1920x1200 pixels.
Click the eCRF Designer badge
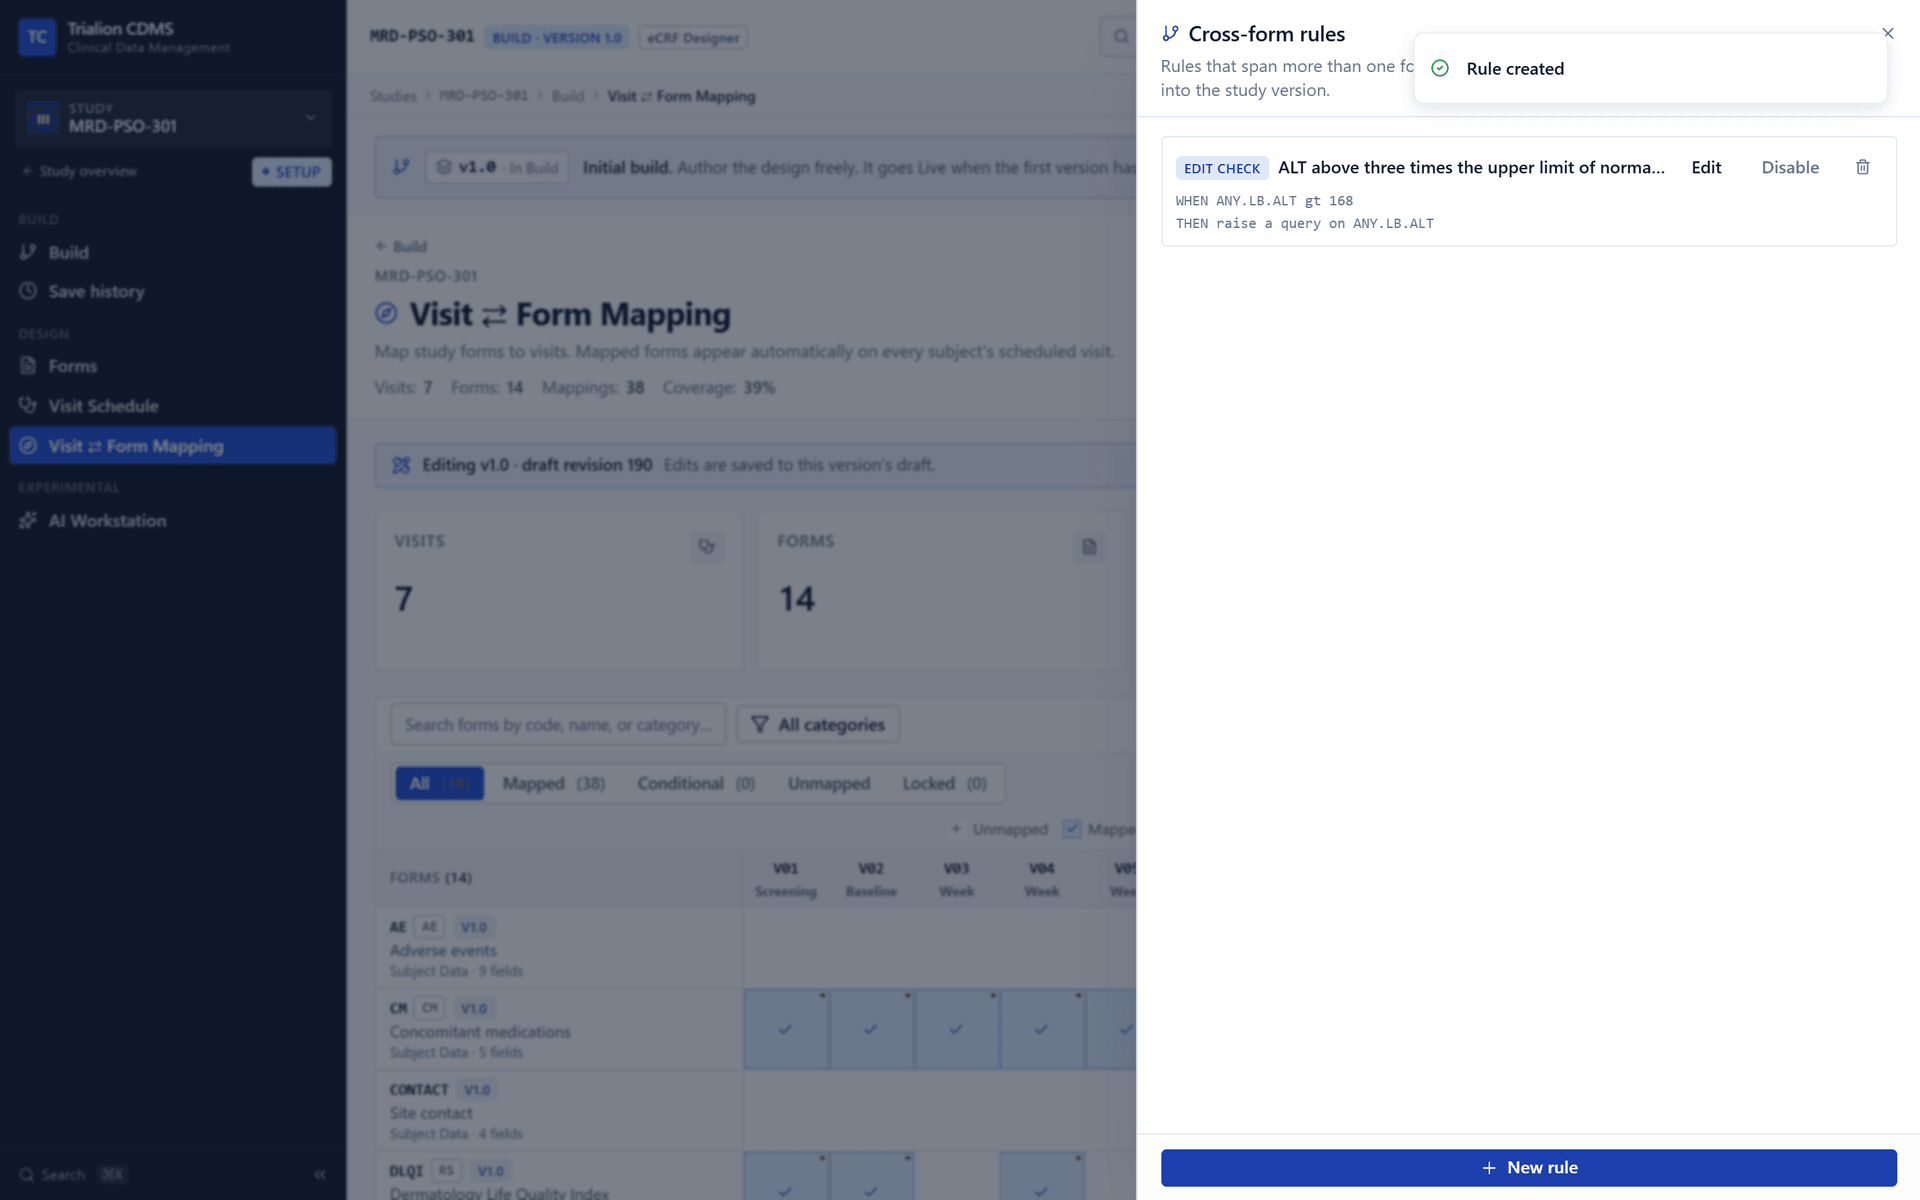(x=693, y=38)
